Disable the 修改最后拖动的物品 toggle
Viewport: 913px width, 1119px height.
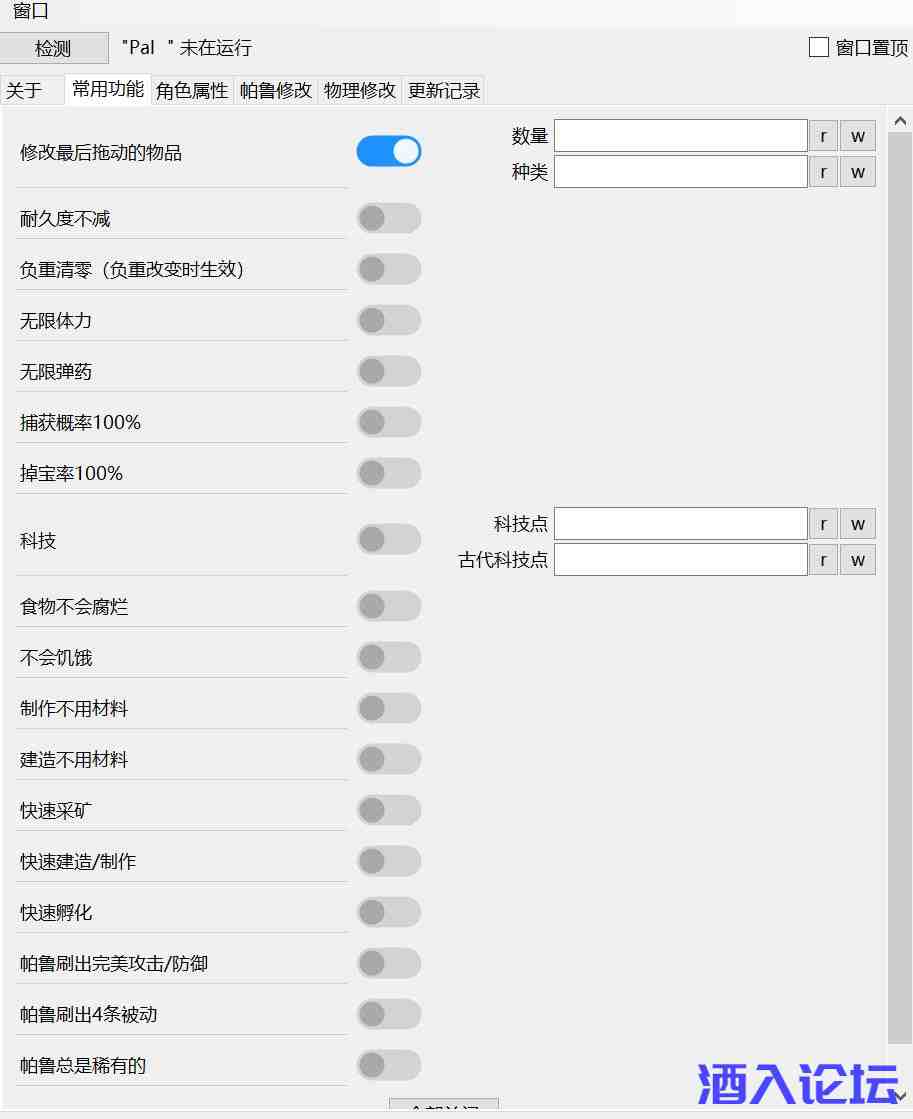coord(389,152)
